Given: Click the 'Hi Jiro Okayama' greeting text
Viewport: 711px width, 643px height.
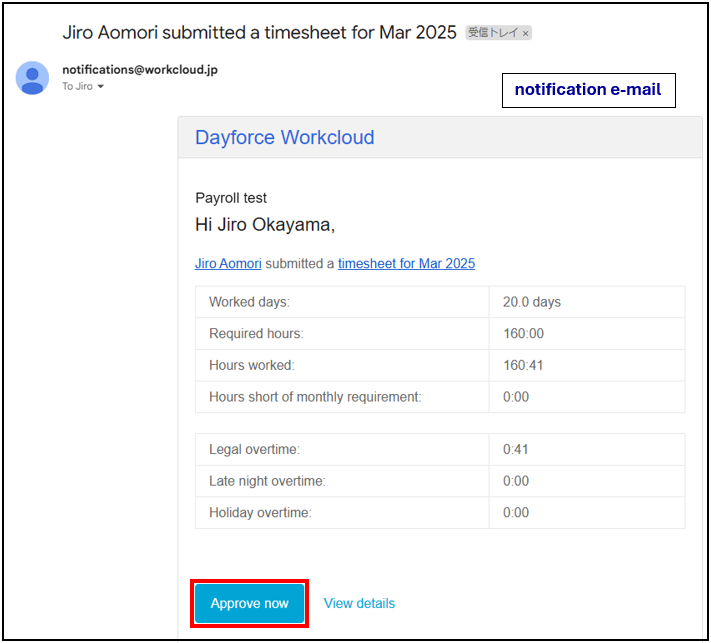Looking at the screenshot, I should (x=265, y=225).
